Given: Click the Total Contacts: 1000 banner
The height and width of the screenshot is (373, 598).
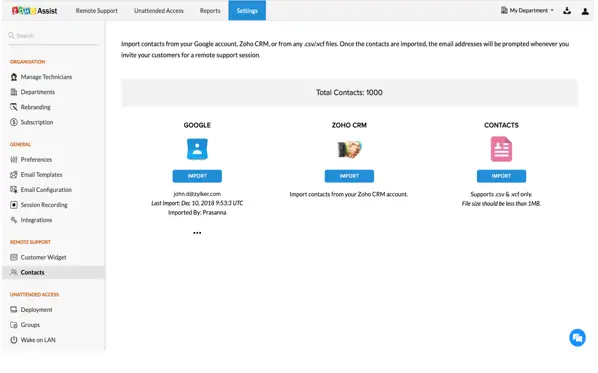Looking at the screenshot, I should tap(349, 93).
